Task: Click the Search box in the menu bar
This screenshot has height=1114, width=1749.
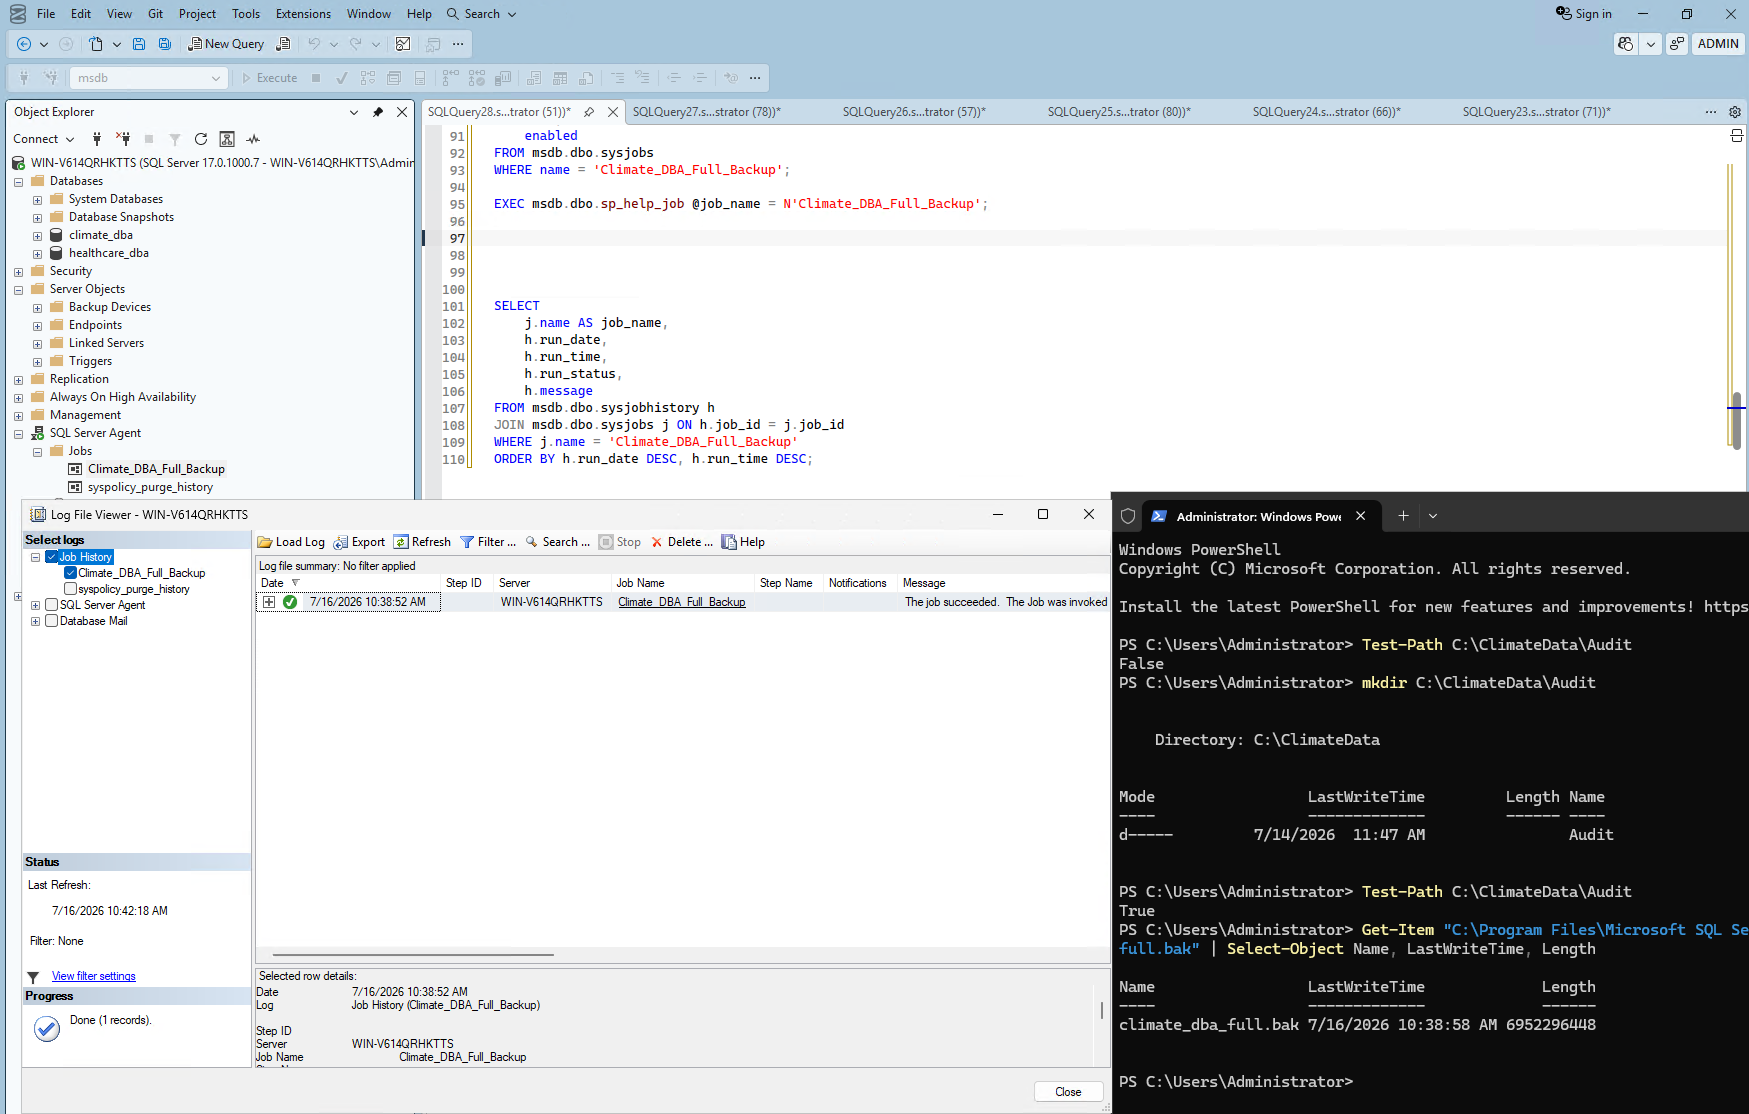Action: click(x=482, y=14)
